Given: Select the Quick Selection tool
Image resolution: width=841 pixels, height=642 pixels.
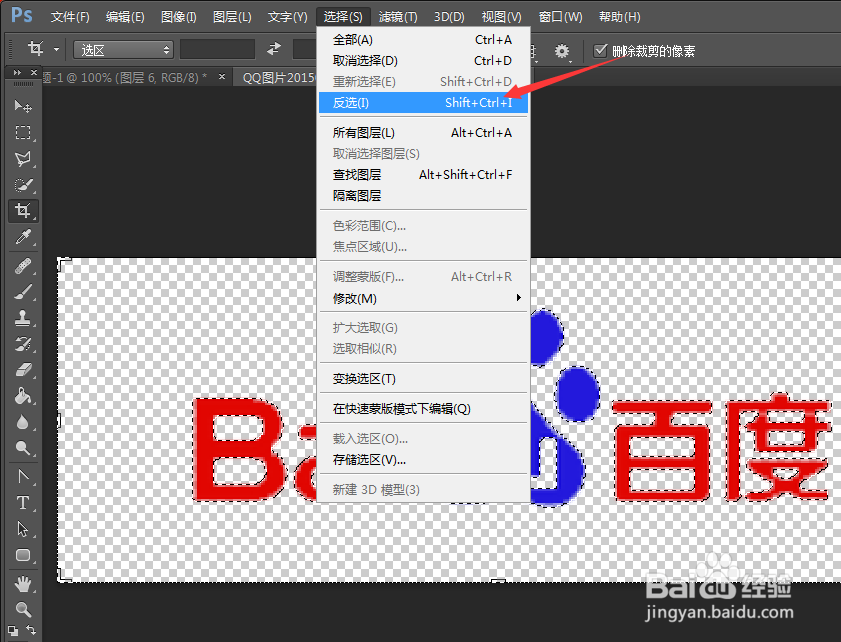Looking at the screenshot, I should click(x=23, y=185).
